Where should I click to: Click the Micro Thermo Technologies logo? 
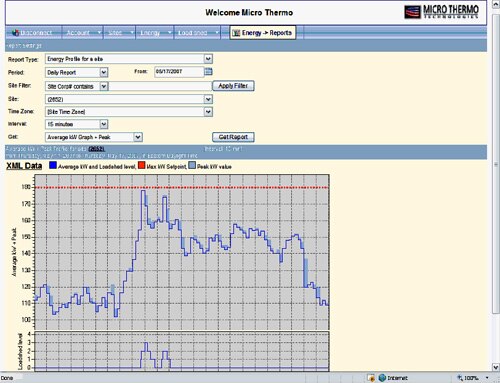(x=441, y=12)
